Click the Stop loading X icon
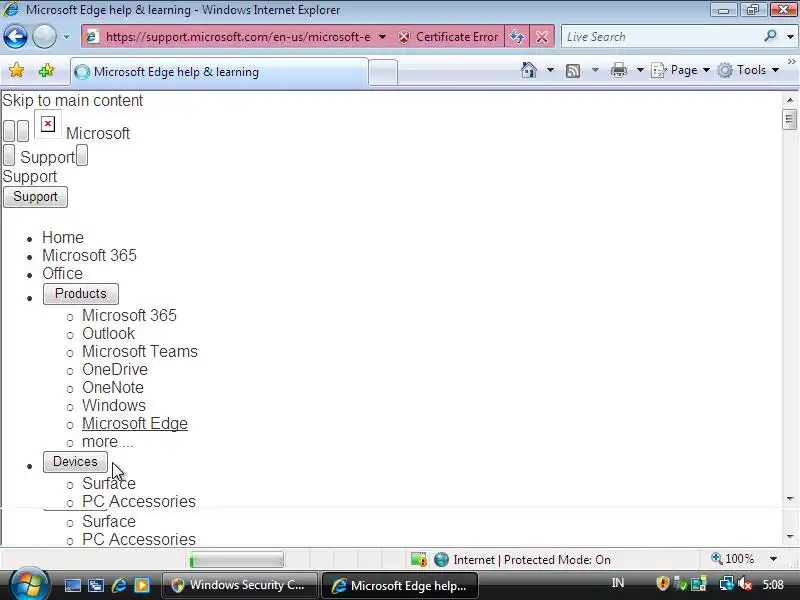 [542, 37]
